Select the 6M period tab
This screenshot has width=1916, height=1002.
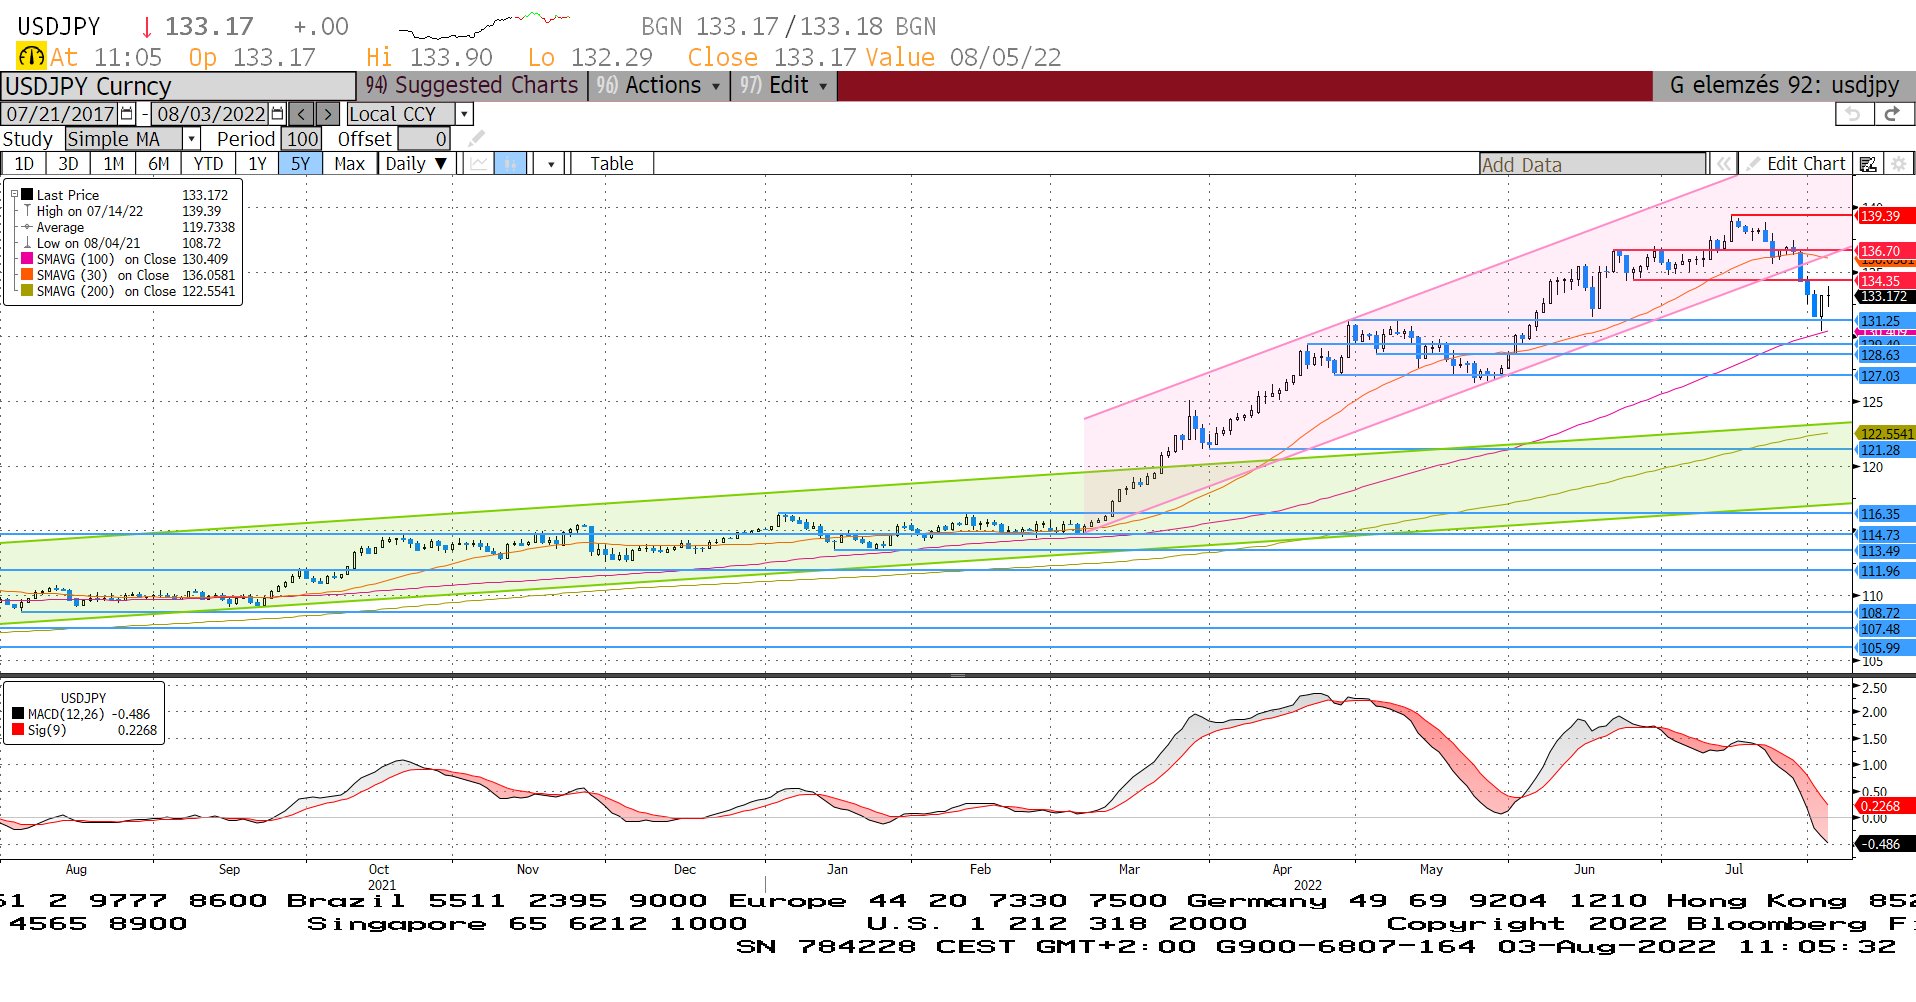[x=158, y=164]
